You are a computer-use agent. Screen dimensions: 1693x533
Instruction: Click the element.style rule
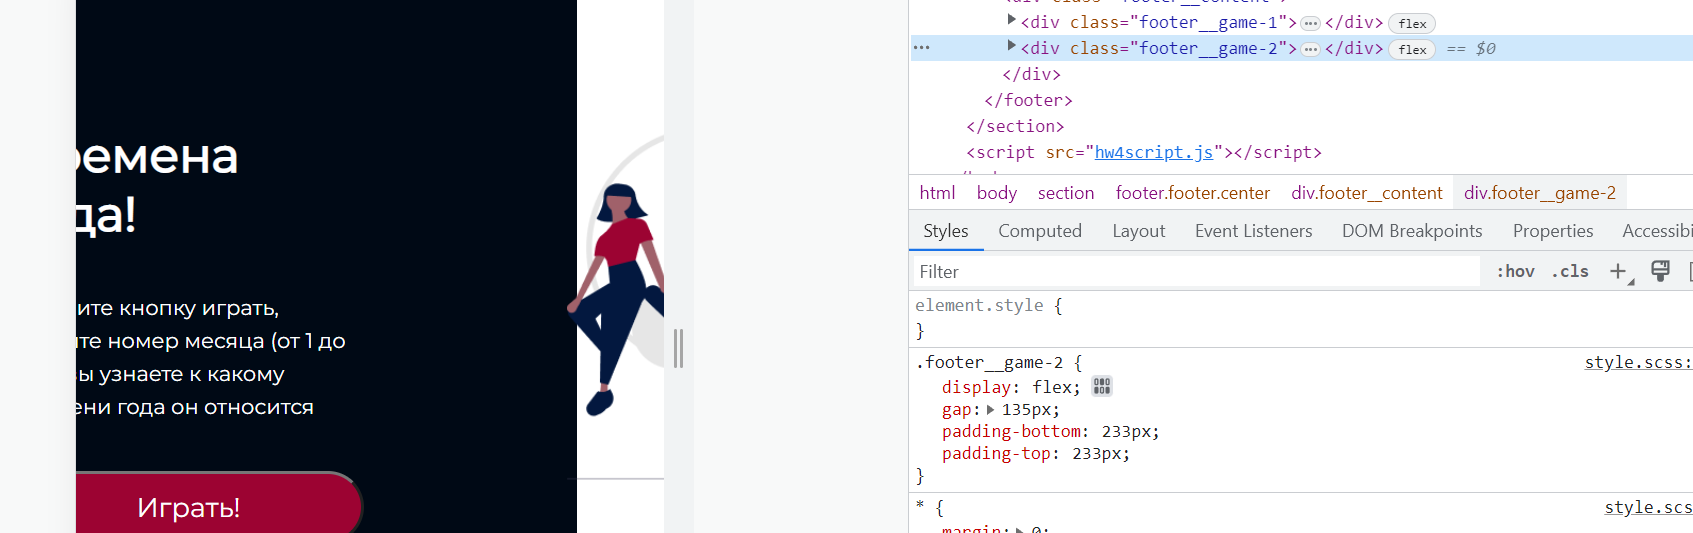(988, 306)
